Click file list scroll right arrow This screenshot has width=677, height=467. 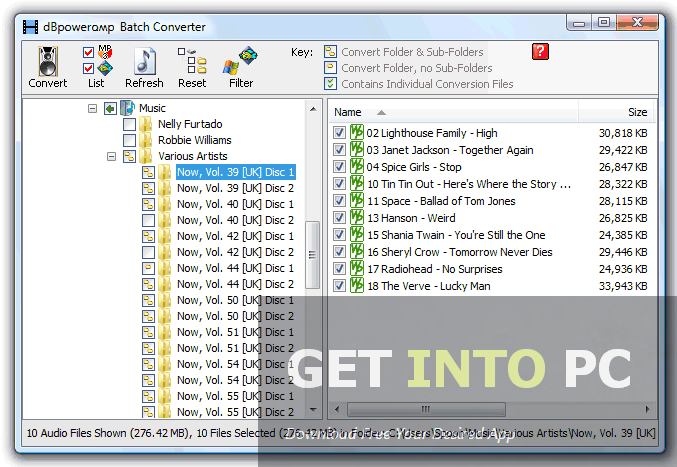click(647, 409)
